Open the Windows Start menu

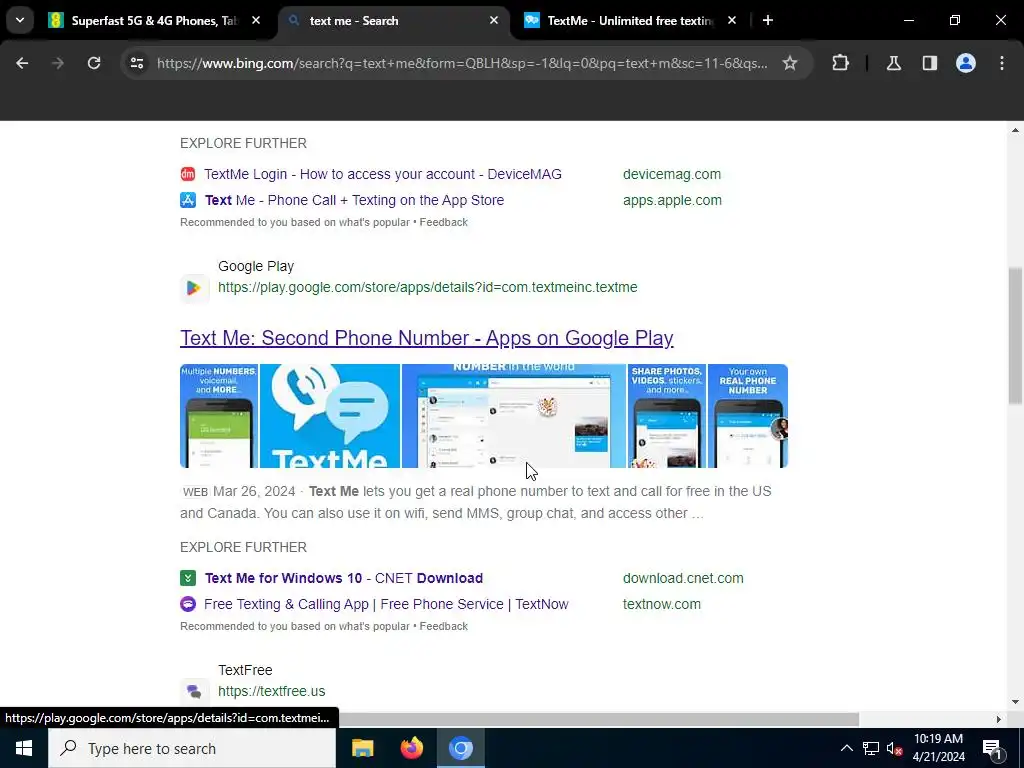[x=24, y=748]
